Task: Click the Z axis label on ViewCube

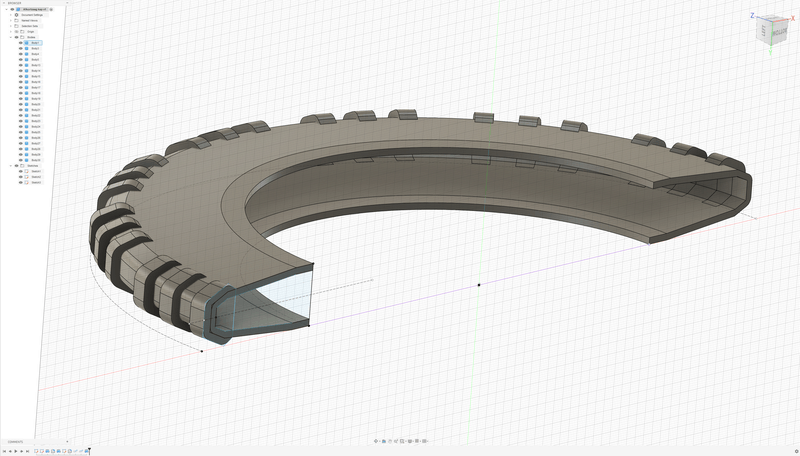Action: 752,16
